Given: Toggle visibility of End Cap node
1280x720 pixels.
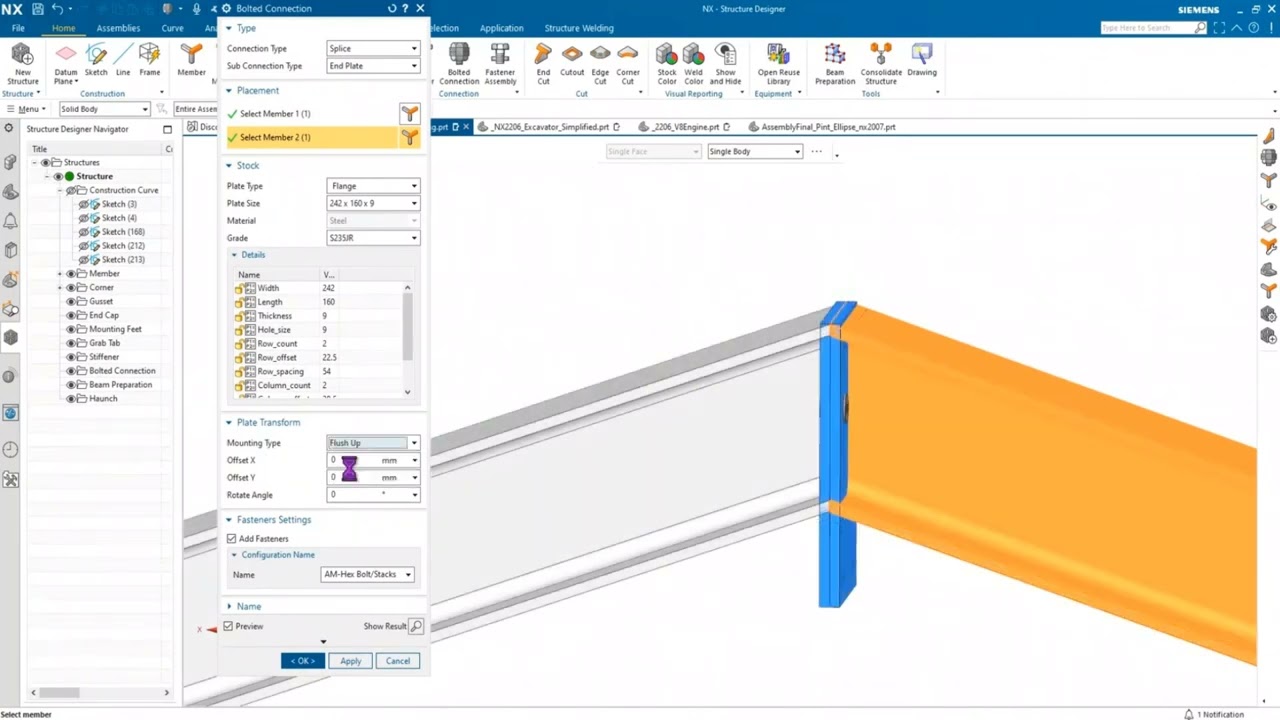Looking at the screenshot, I should pyautogui.click(x=71, y=315).
